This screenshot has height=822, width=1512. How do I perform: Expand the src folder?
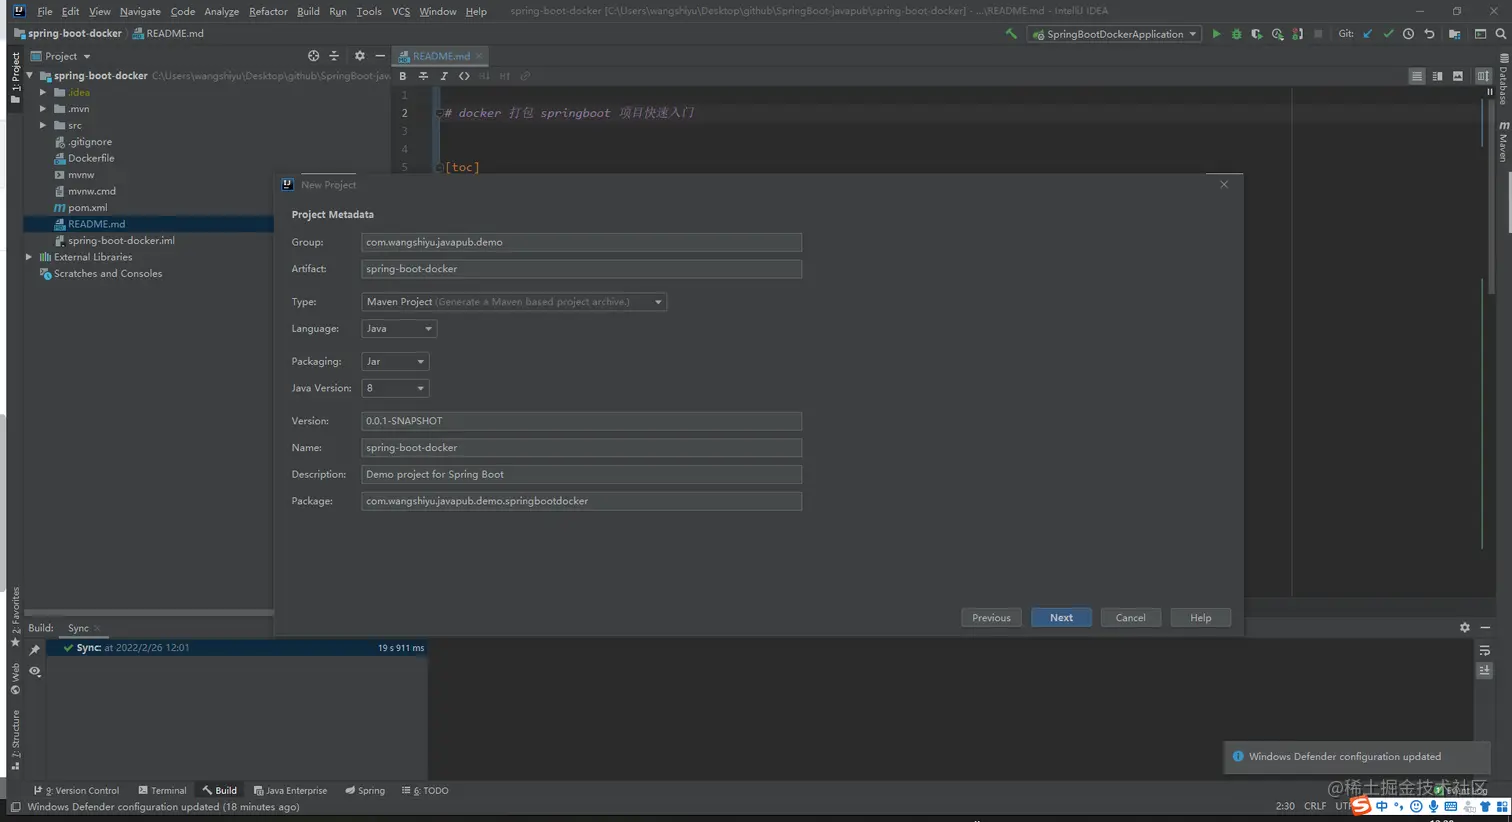(x=43, y=126)
